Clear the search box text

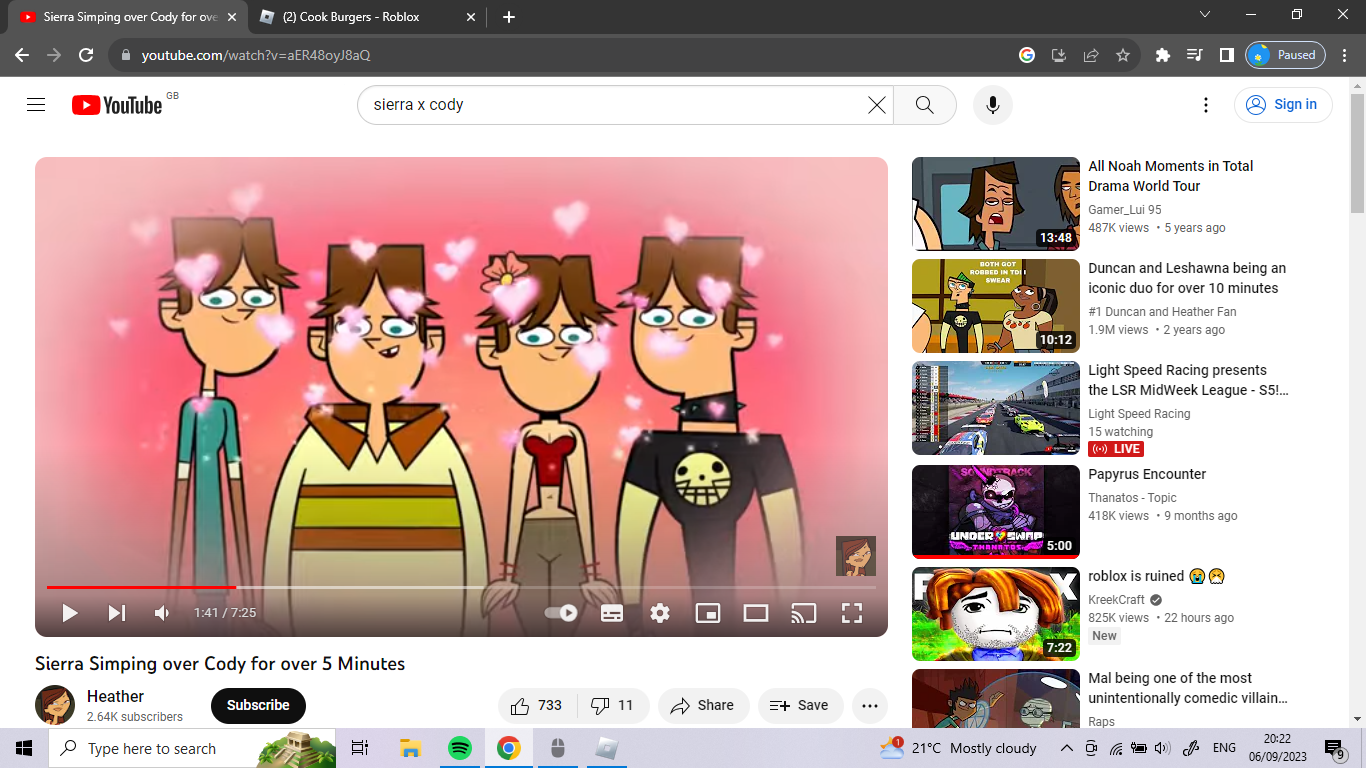pos(877,105)
